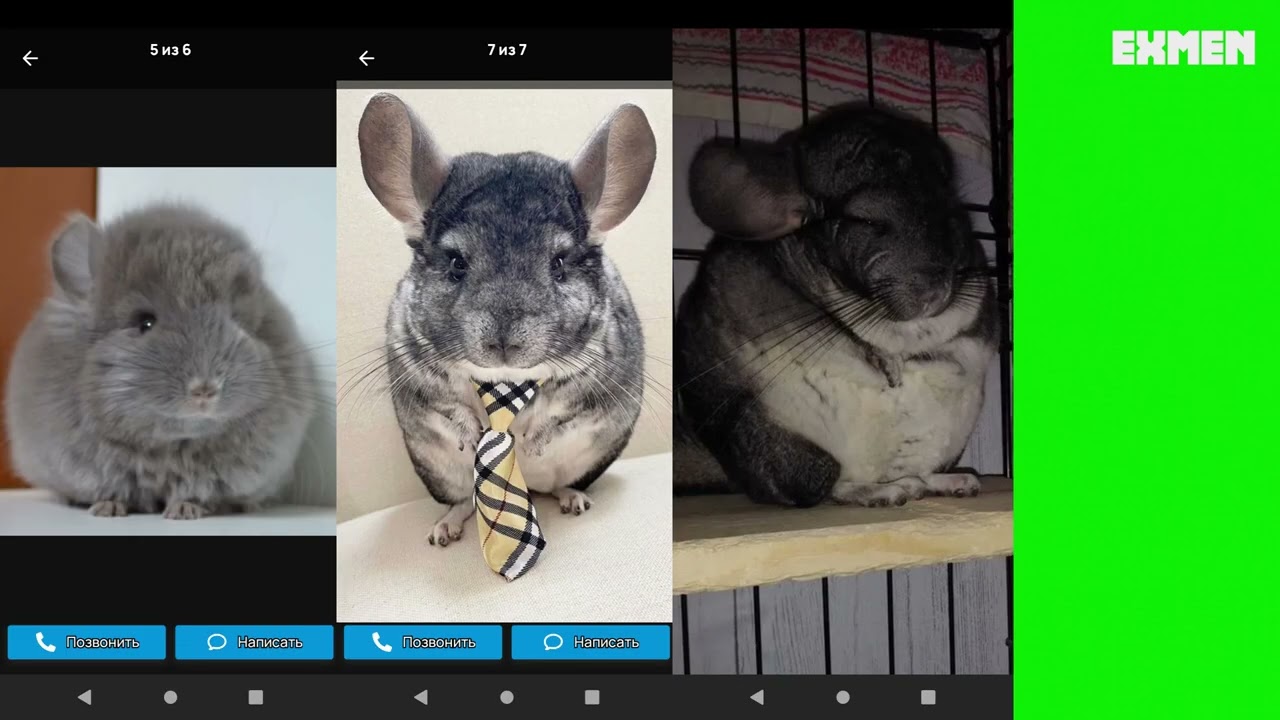Click the "7 из 7" photo counter

(507, 50)
